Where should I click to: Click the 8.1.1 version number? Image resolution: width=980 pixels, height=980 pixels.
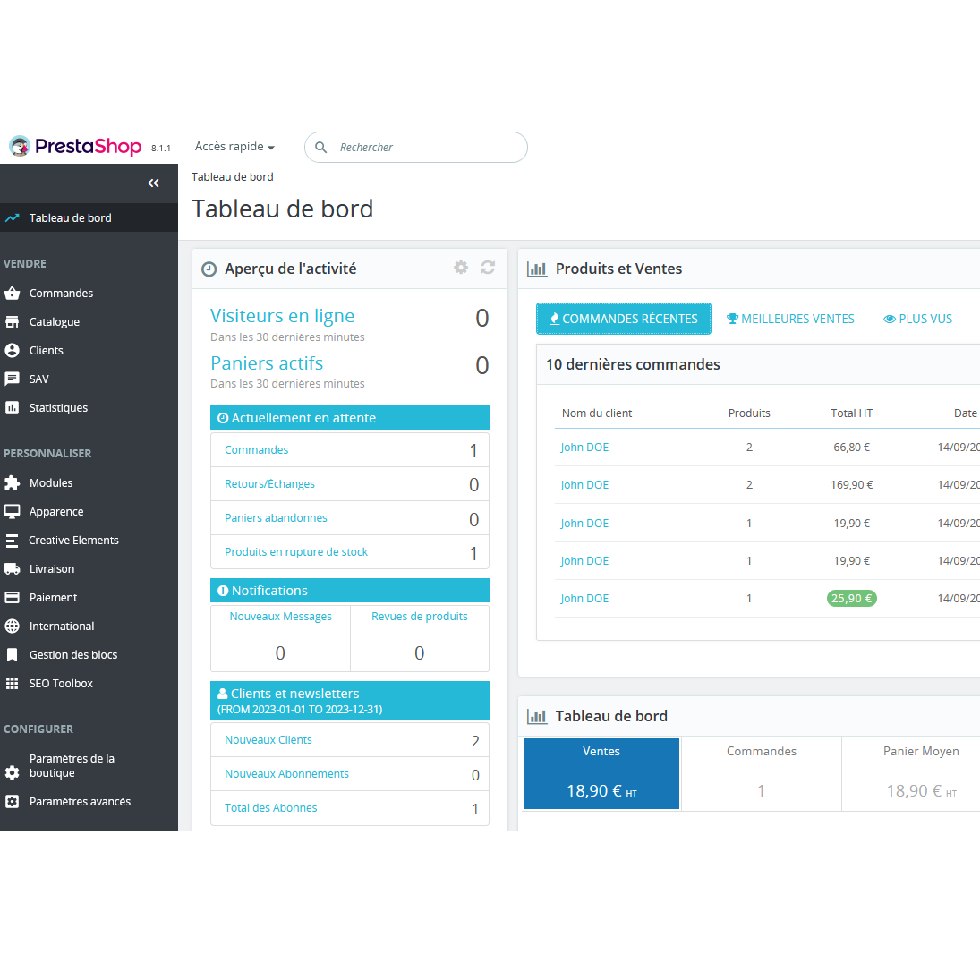tap(161, 148)
